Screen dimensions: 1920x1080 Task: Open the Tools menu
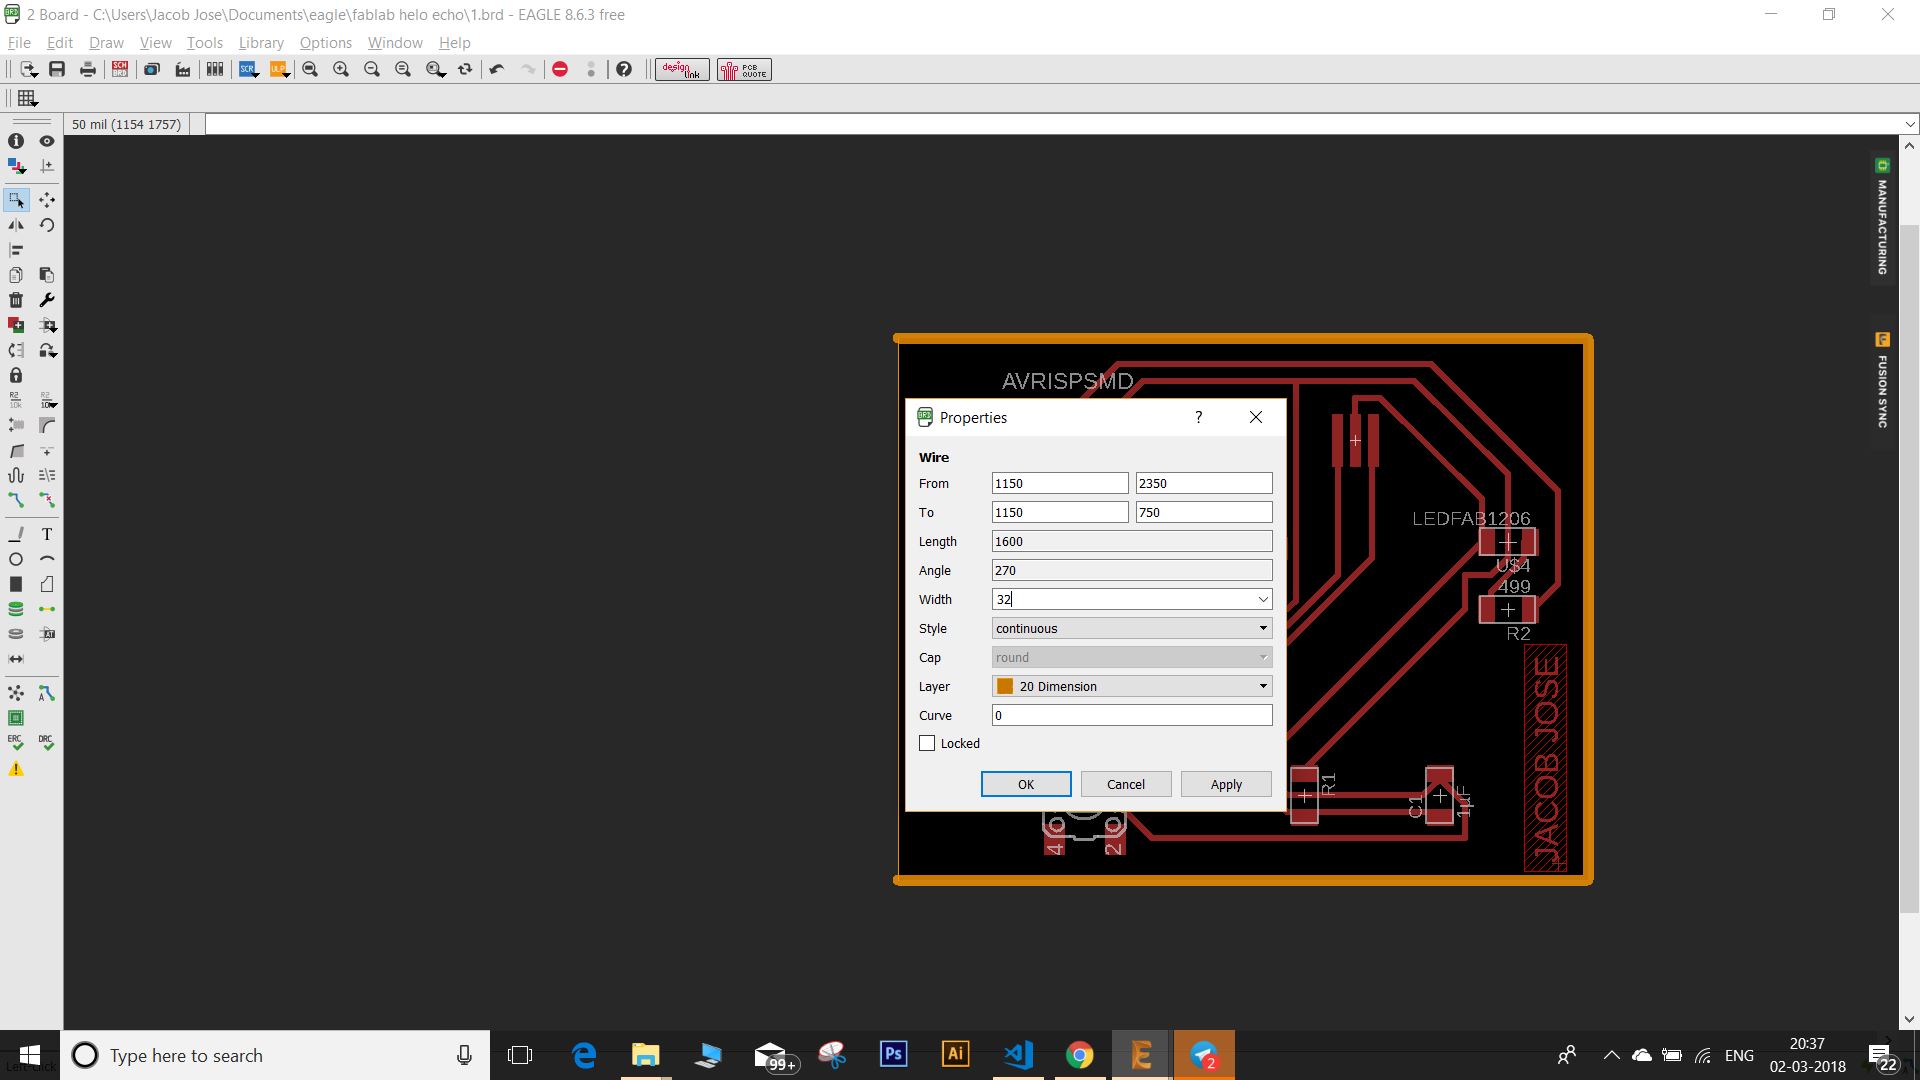[x=204, y=43]
